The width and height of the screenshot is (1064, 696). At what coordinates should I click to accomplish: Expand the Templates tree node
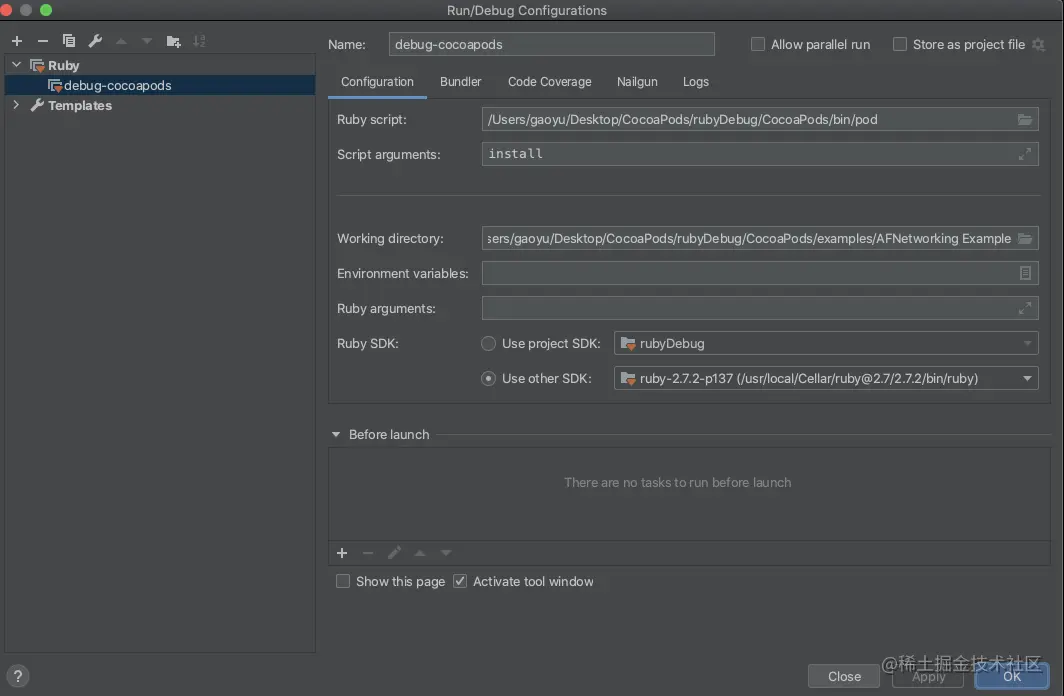[x=16, y=105]
